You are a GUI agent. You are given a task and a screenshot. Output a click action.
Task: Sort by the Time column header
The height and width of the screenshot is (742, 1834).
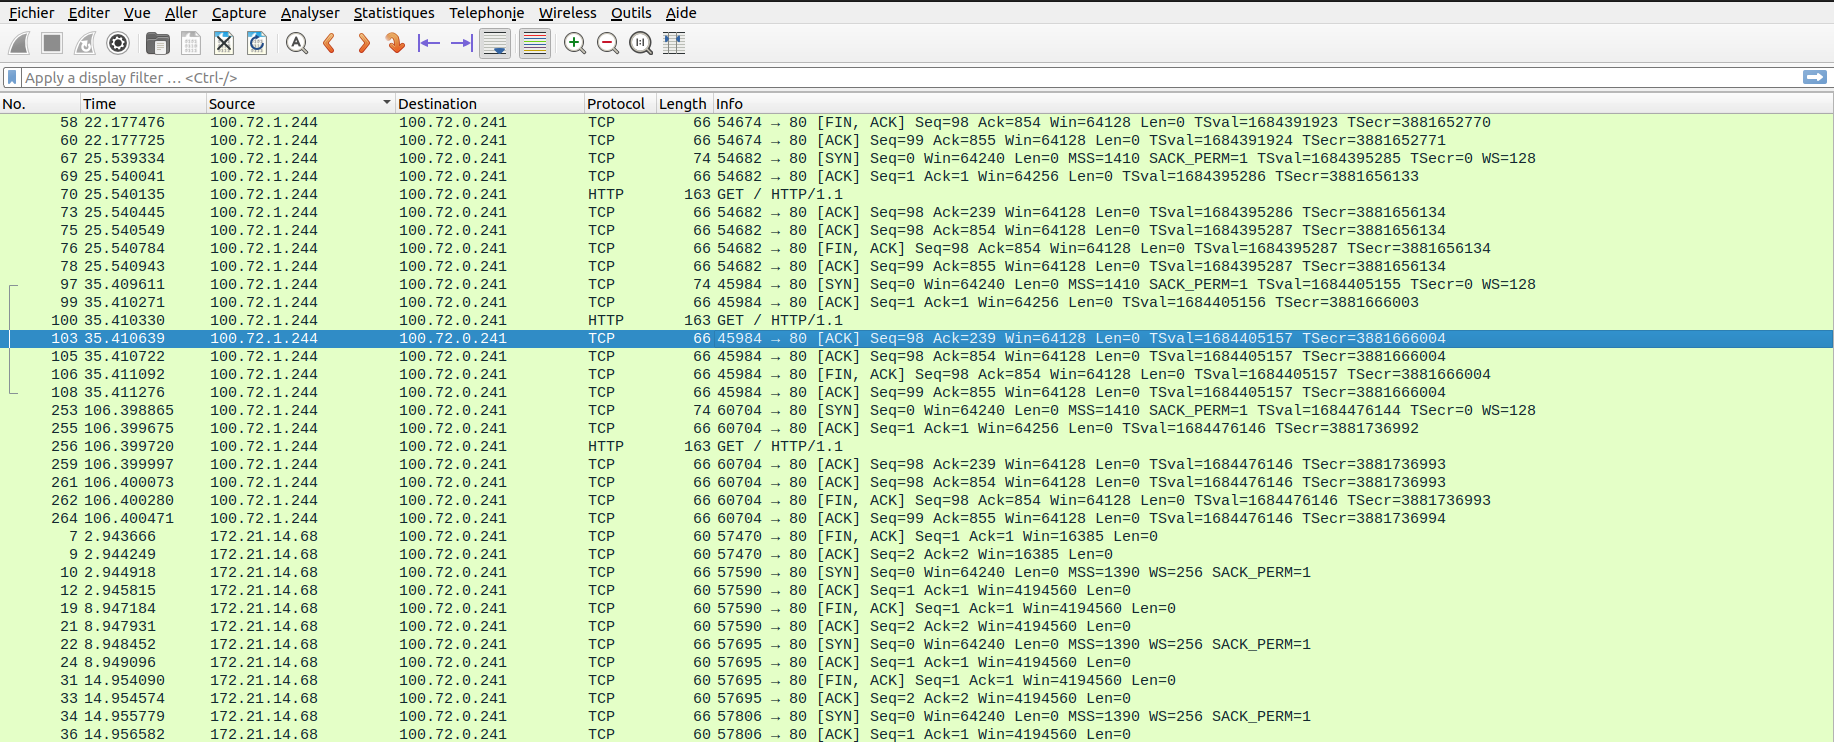pos(143,104)
